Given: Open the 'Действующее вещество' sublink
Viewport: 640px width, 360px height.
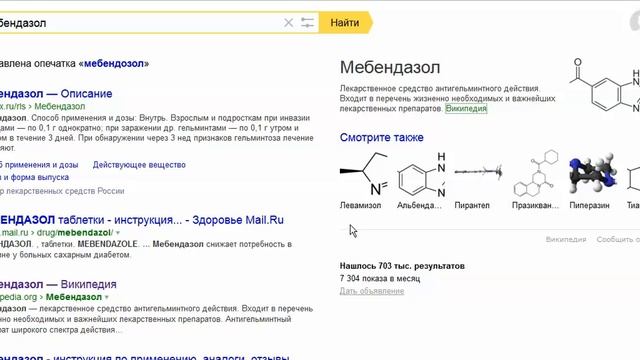Looking at the screenshot, I should pyautogui.click(x=139, y=165).
